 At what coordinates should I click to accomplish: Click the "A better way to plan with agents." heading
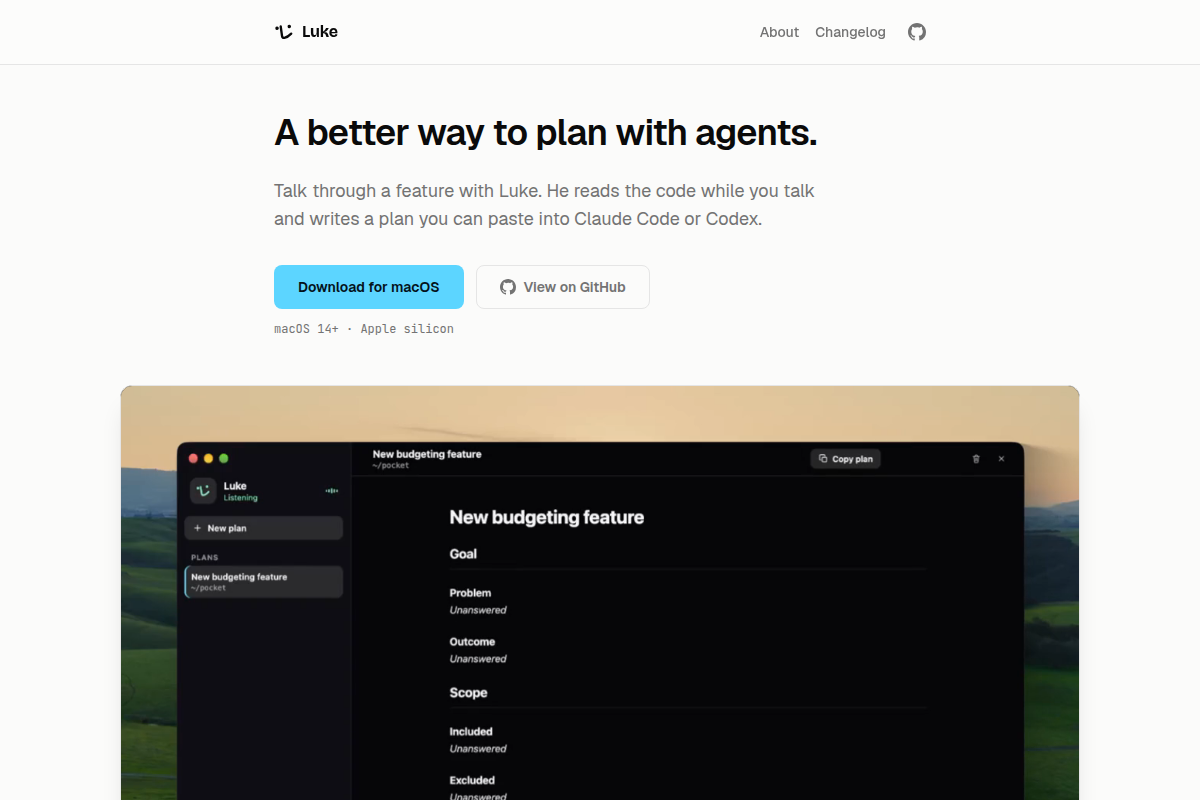pyautogui.click(x=546, y=132)
